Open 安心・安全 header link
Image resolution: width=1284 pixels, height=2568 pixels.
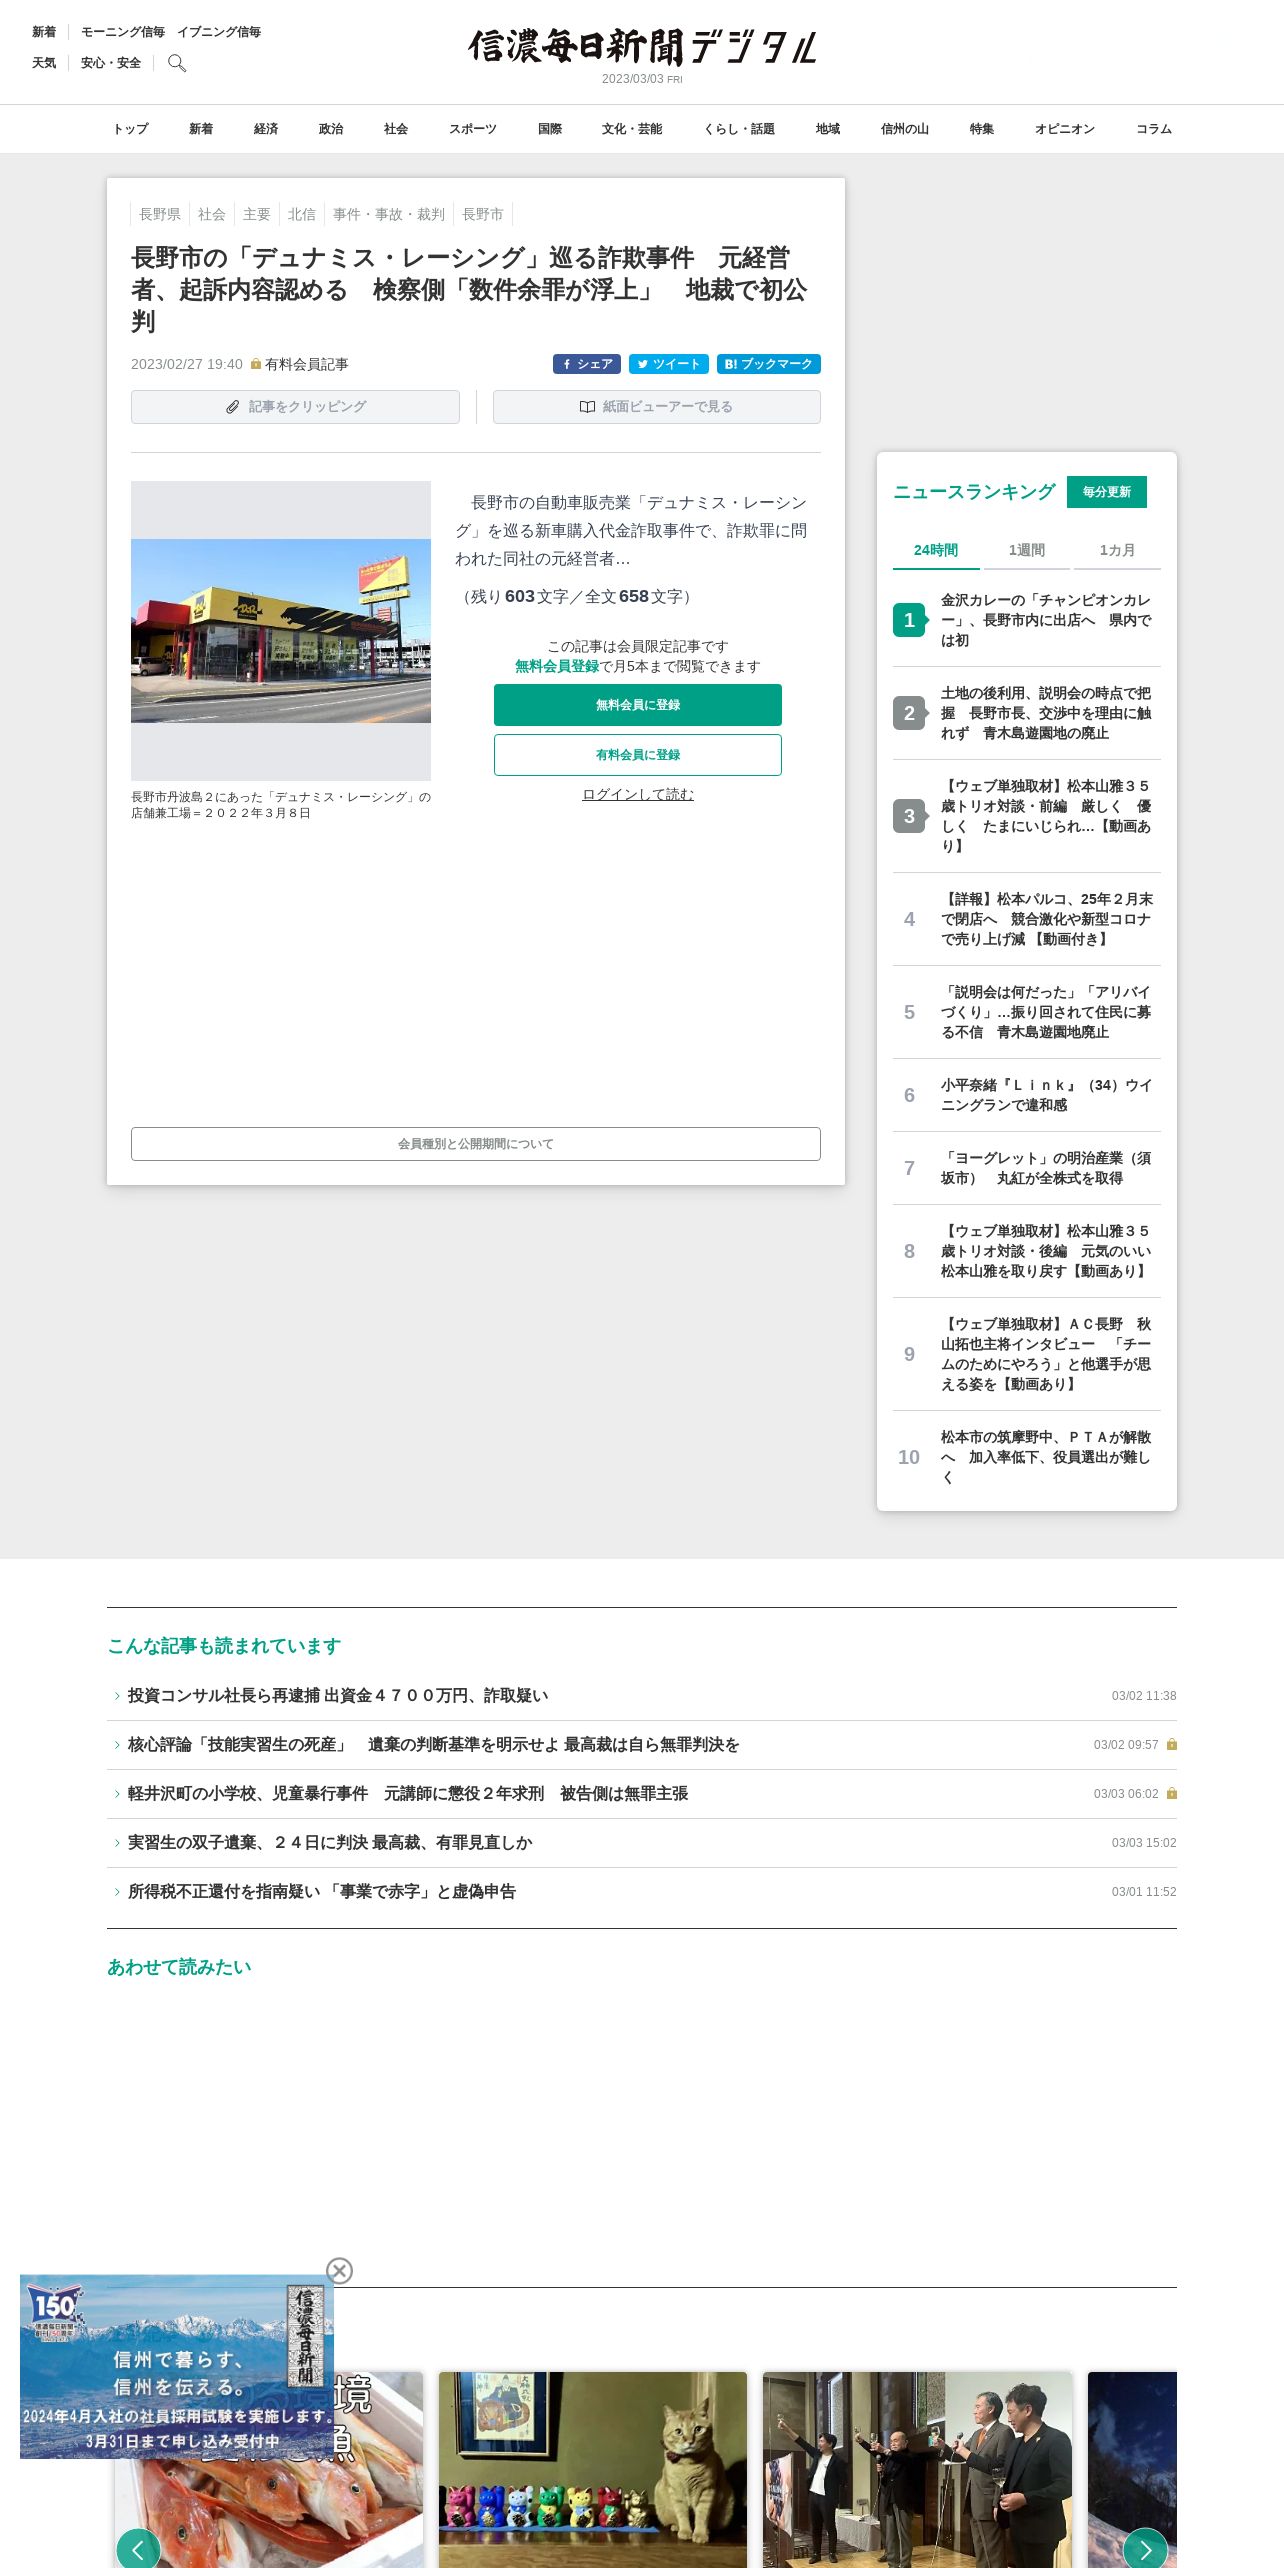(x=111, y=63)
